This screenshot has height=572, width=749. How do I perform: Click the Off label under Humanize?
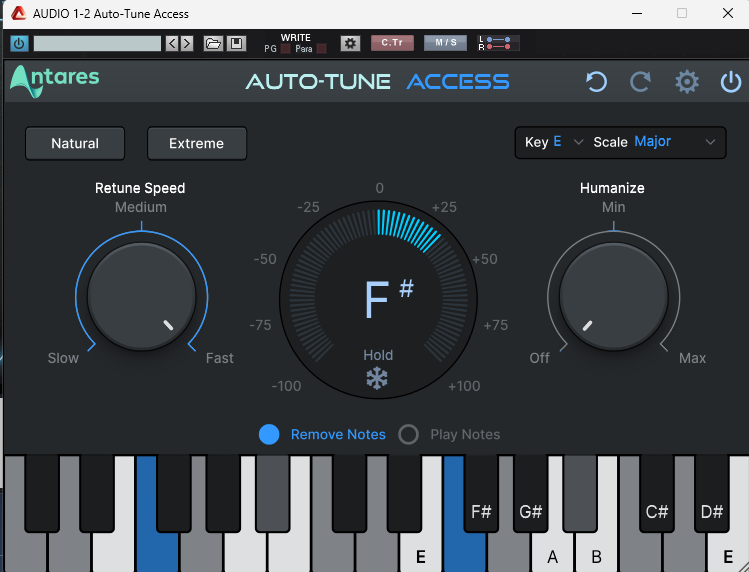[539, 358]
